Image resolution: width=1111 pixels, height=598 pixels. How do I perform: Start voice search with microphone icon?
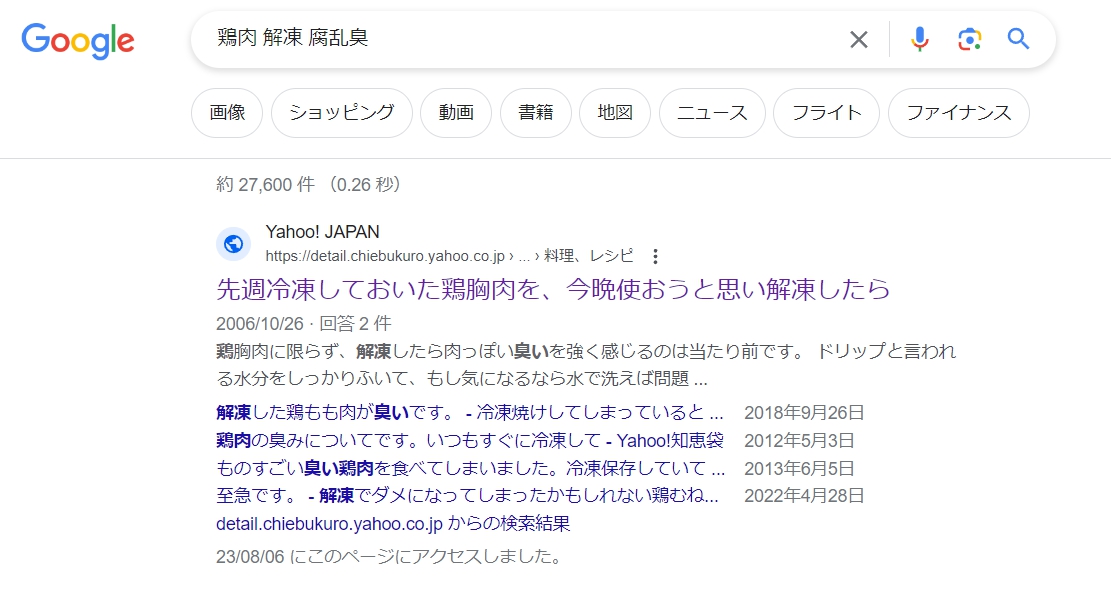[920, 39]
